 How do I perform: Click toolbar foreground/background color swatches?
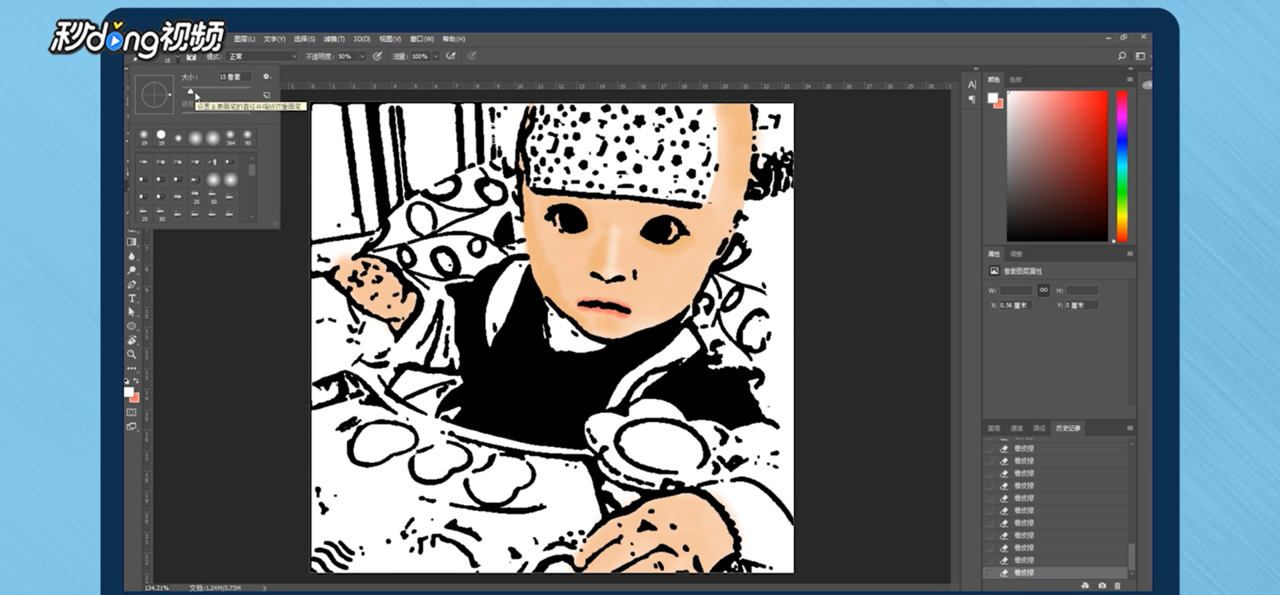[131, 395]
